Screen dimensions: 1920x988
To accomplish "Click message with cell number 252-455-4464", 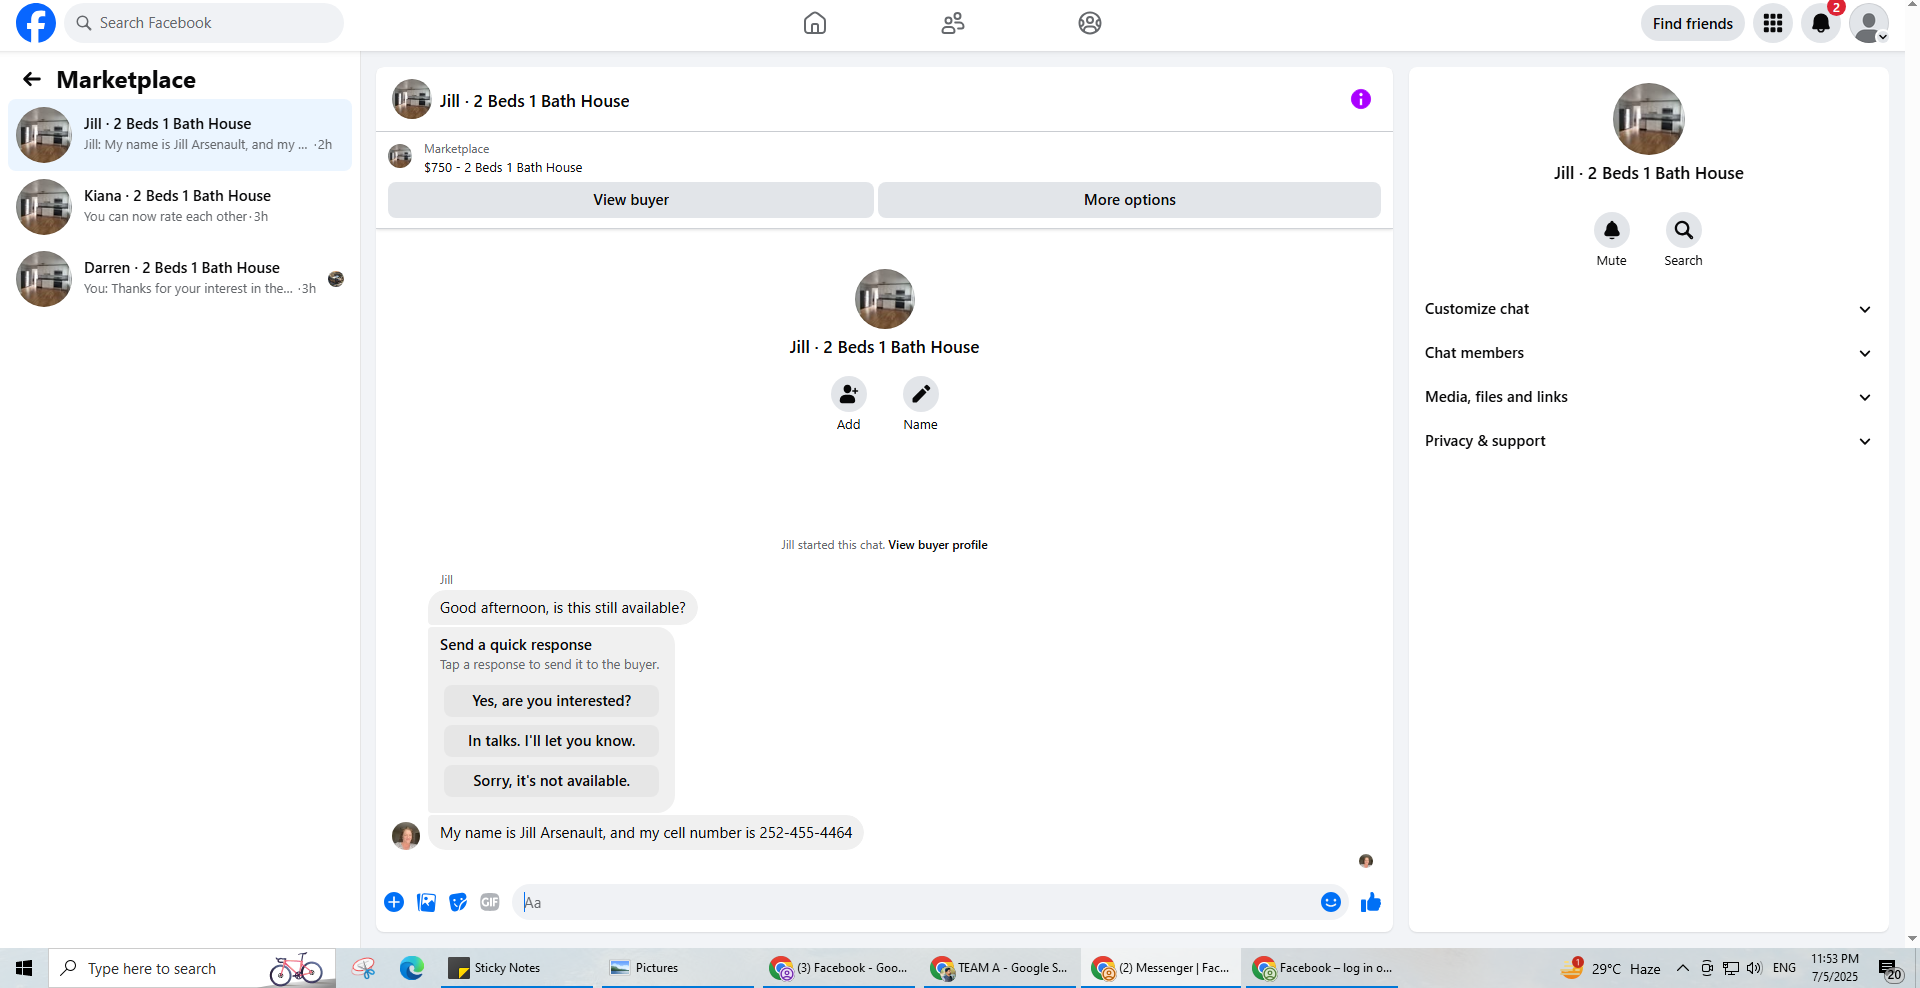I will point(646,833).
